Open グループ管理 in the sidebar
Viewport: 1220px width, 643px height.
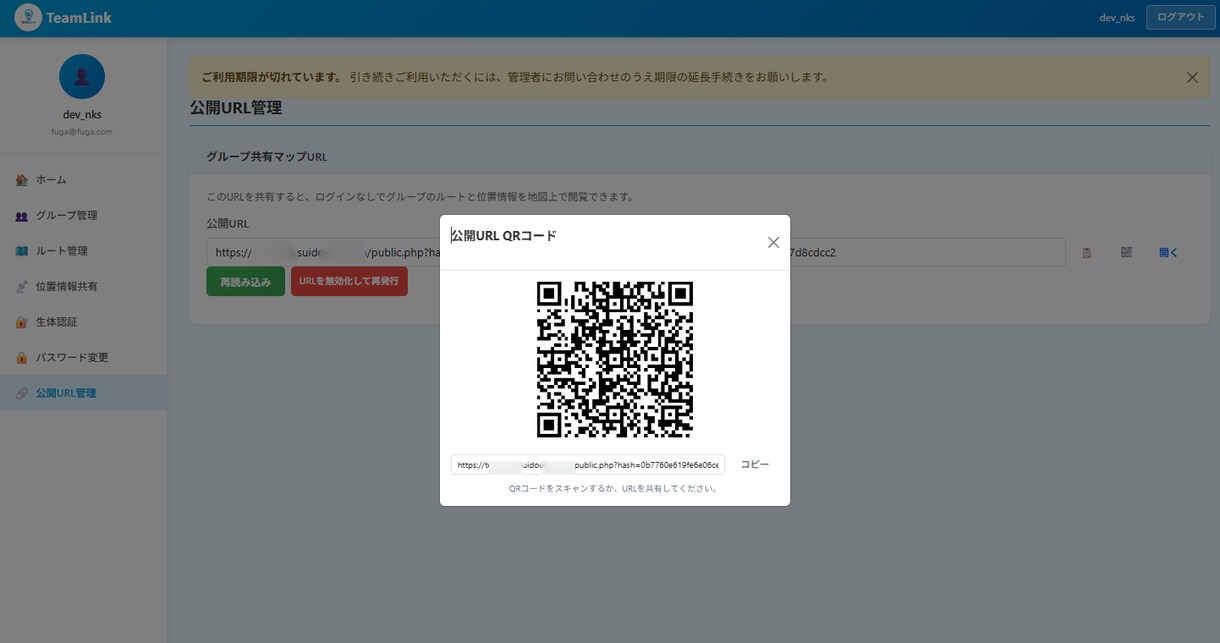[x=83, y=215]
